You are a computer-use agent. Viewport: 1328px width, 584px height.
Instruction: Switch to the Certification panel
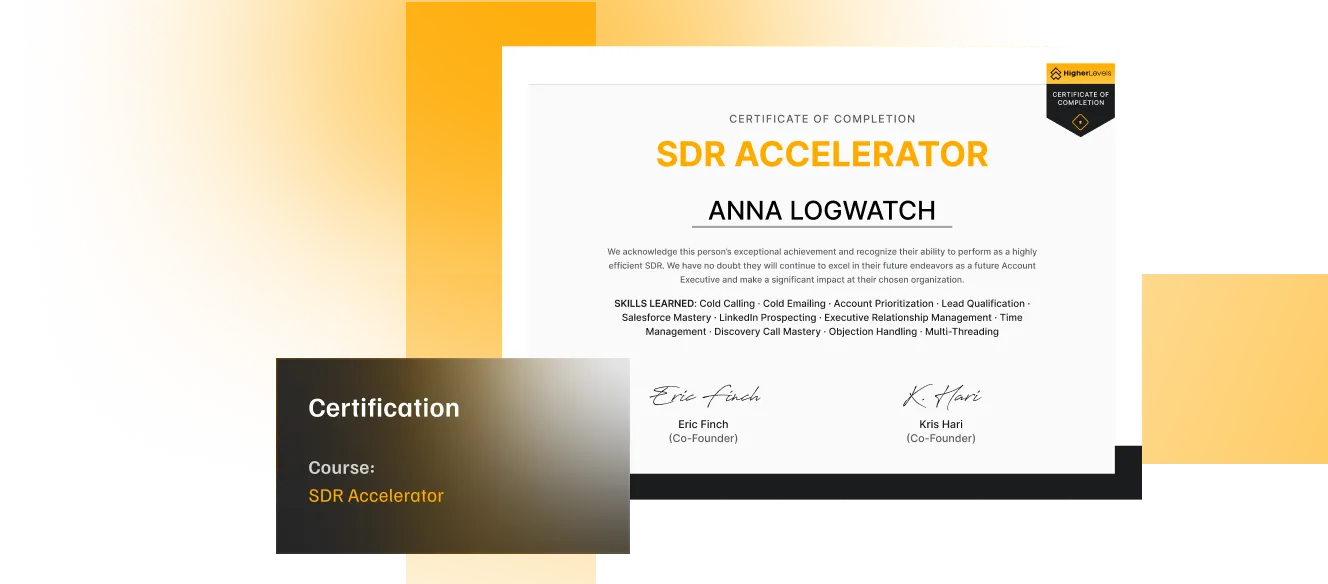click(x=384, y=408)
